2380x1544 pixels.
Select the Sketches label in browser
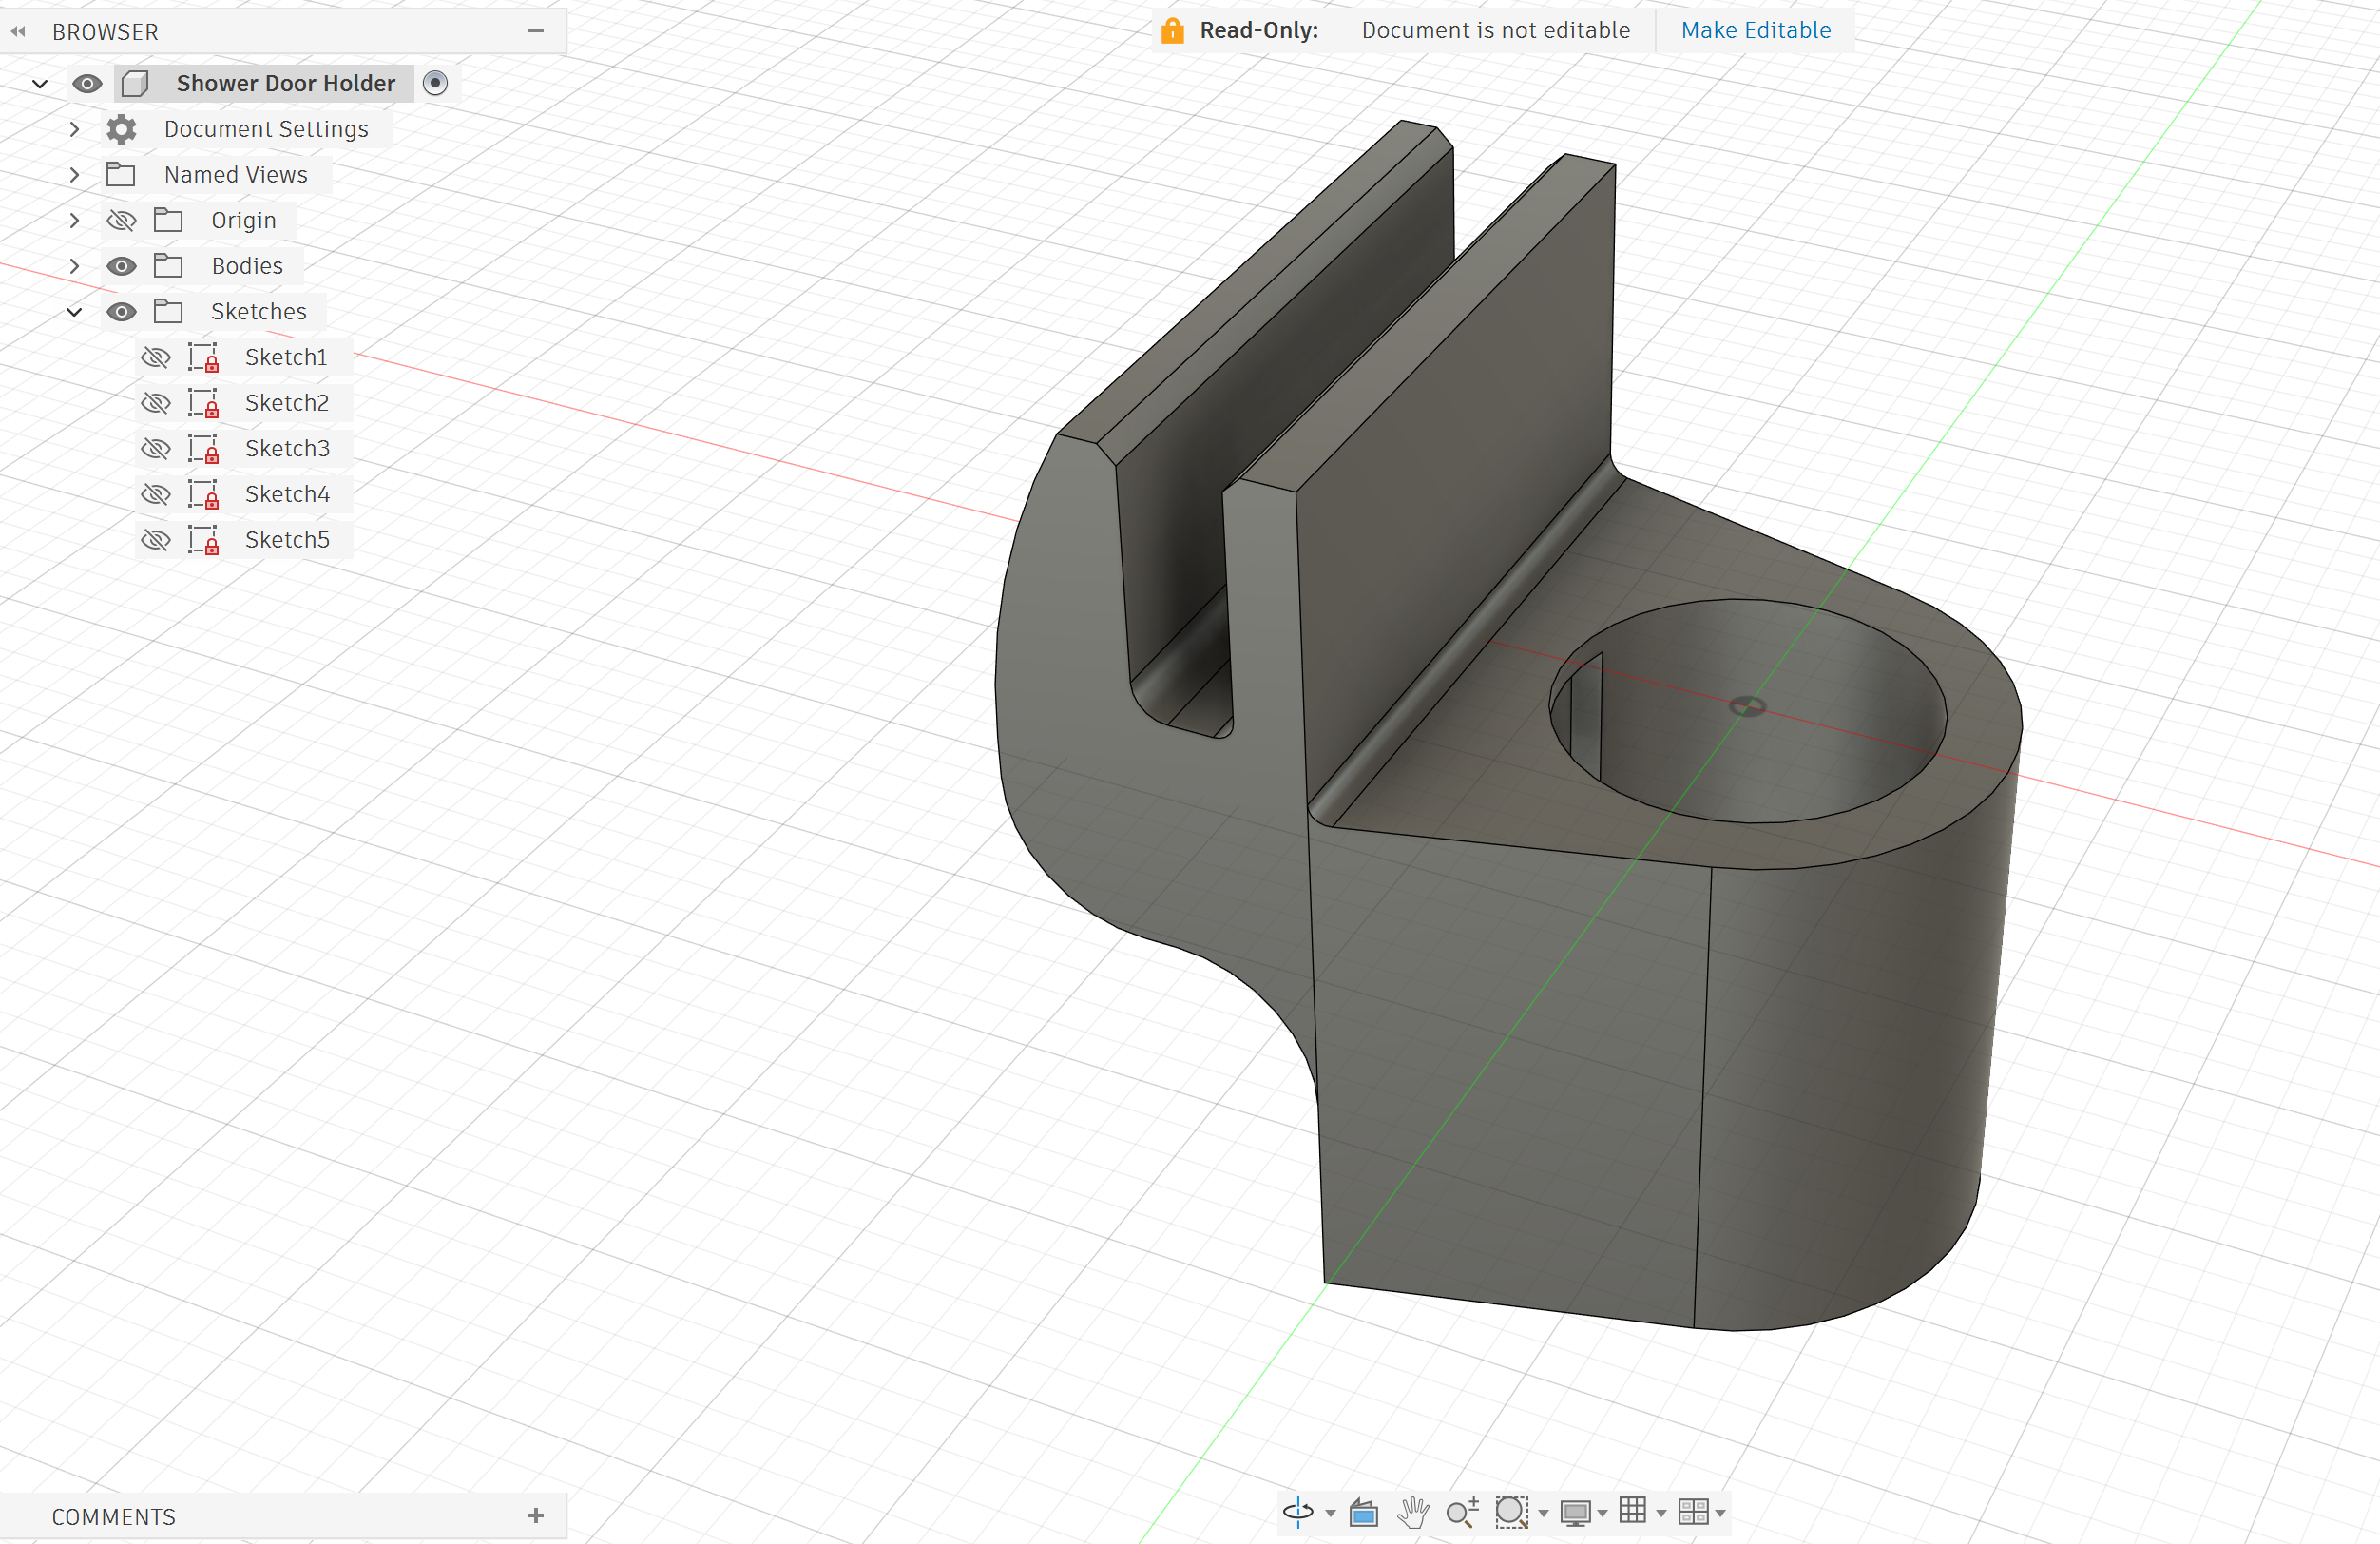tap(258, 311)
